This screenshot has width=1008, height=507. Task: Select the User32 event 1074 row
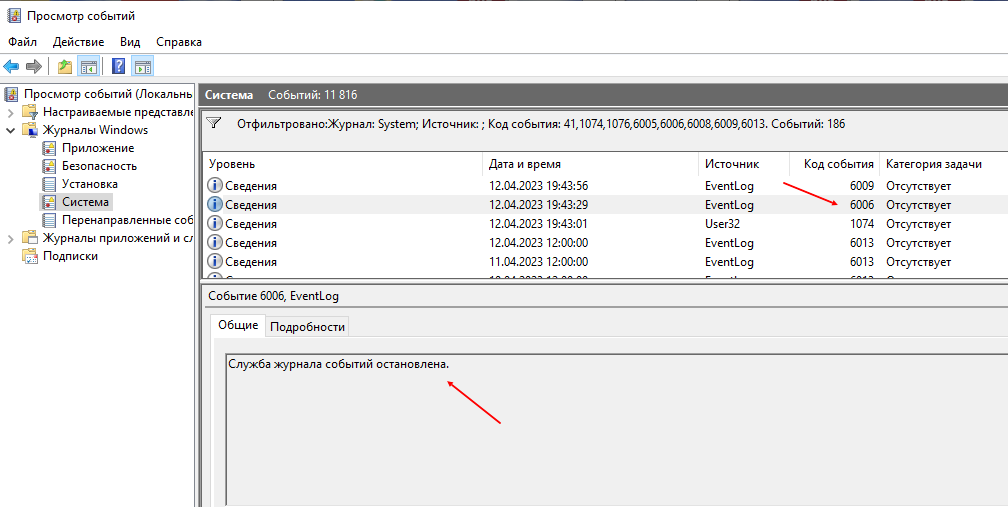(x=605, y=224)
